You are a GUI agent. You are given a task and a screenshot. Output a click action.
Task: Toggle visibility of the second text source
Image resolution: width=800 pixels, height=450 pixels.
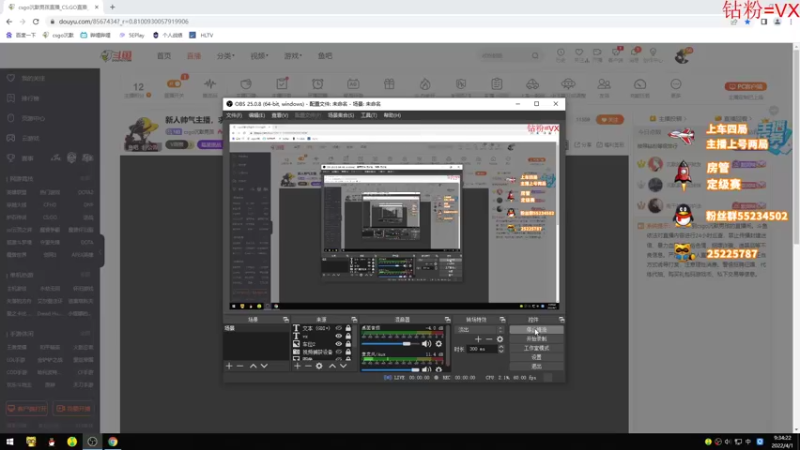pos(338,336)
